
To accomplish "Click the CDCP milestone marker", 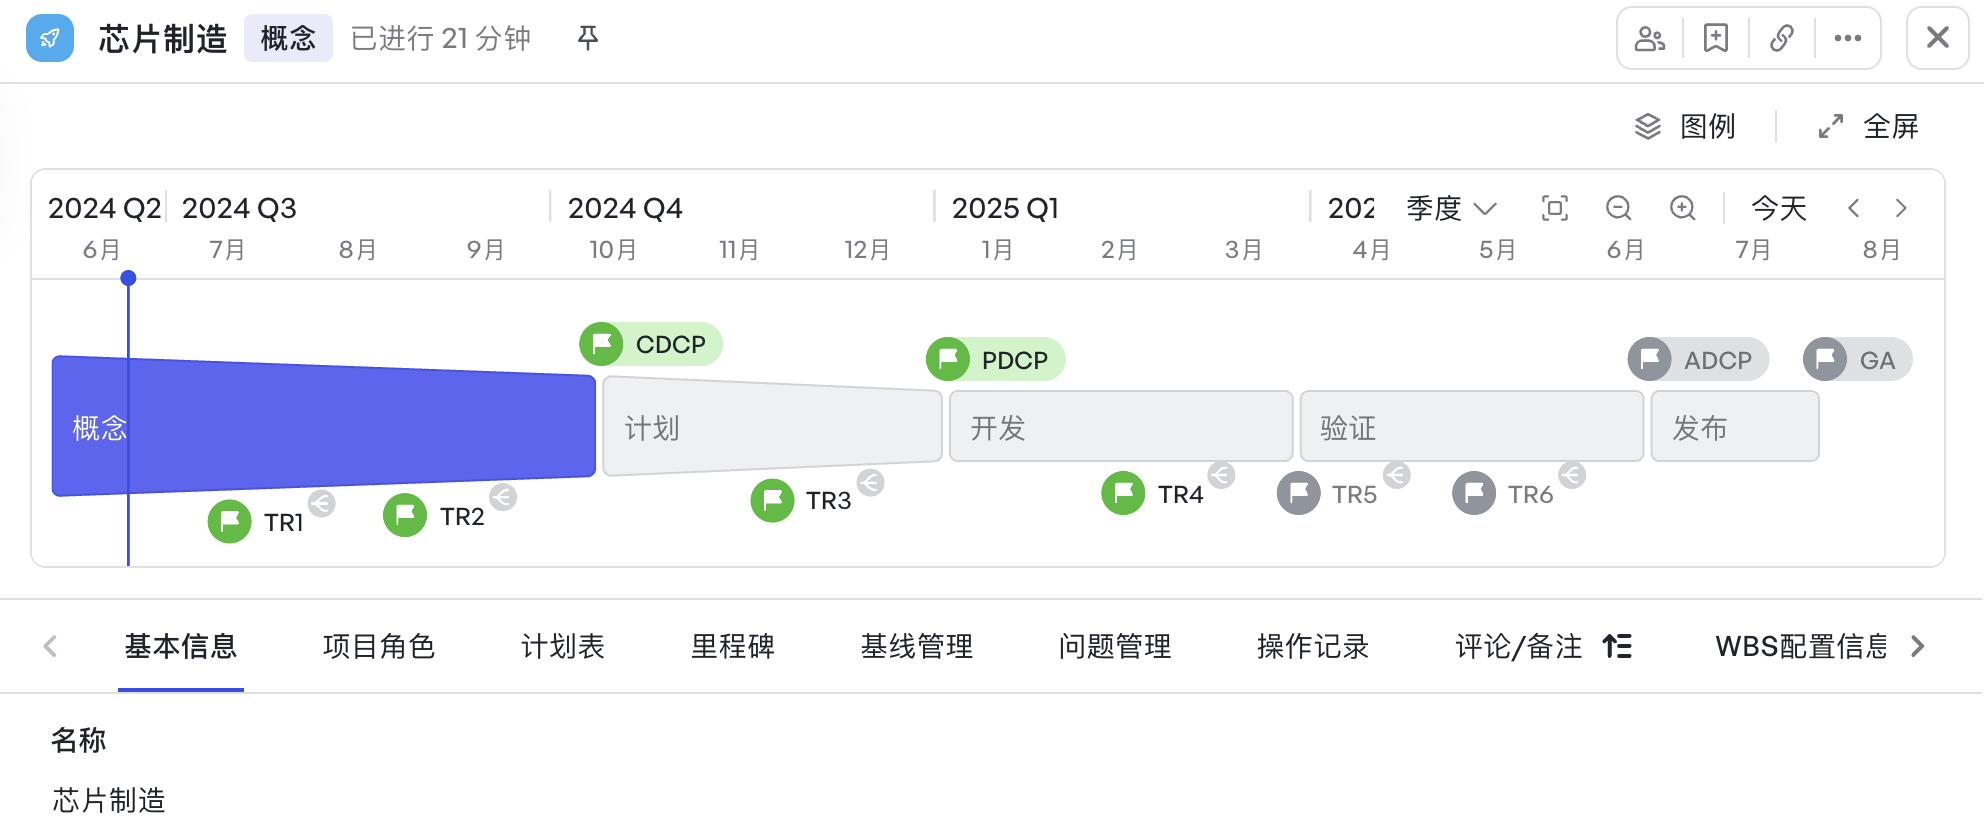I will [x=651, y=344].
